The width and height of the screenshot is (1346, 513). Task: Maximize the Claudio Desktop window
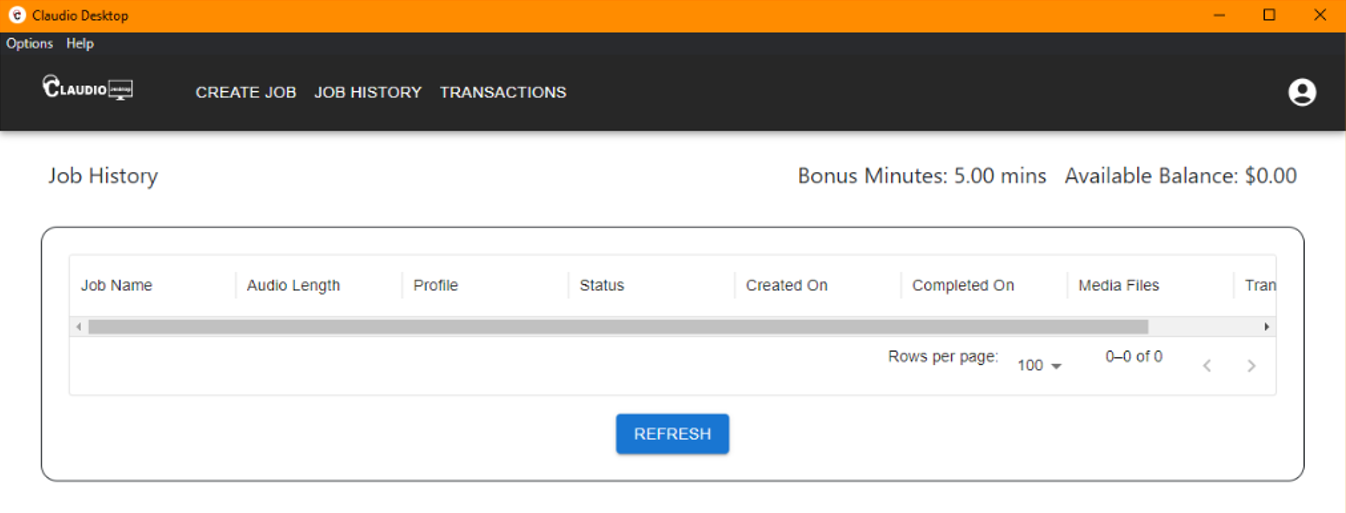(x=1269, y=15)
